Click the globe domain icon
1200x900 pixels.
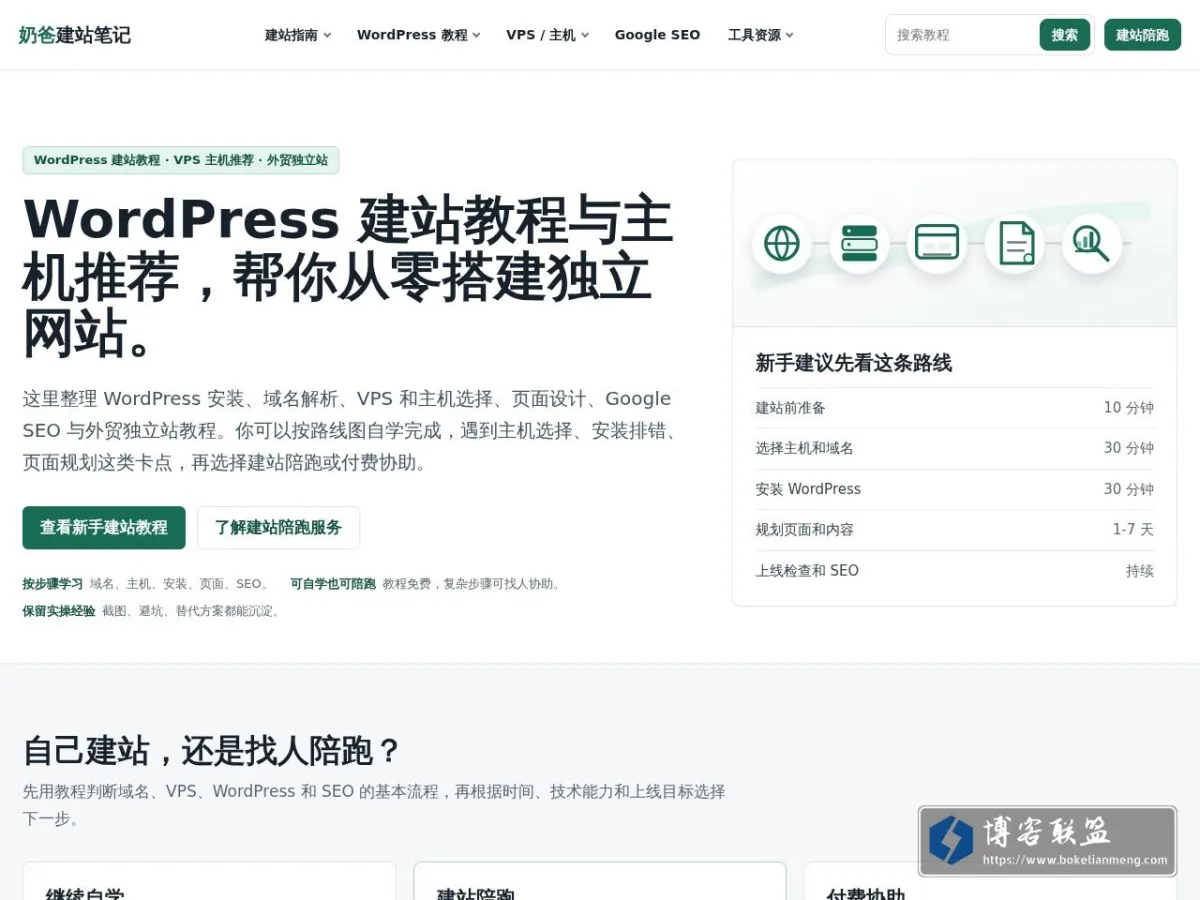tap(781, 243)
